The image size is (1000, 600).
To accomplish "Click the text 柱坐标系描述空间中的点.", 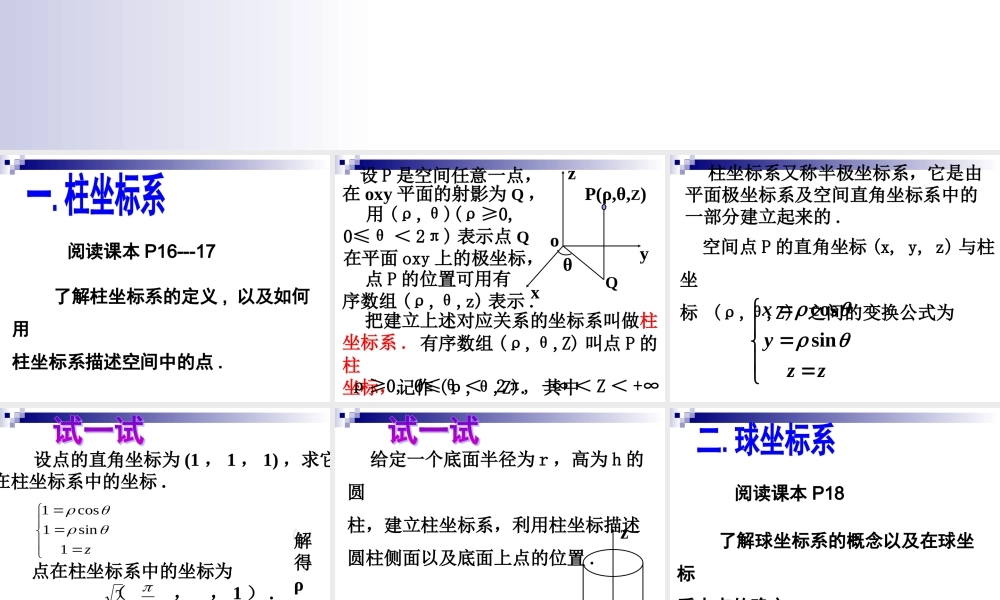I will click(x=117, y=362).
